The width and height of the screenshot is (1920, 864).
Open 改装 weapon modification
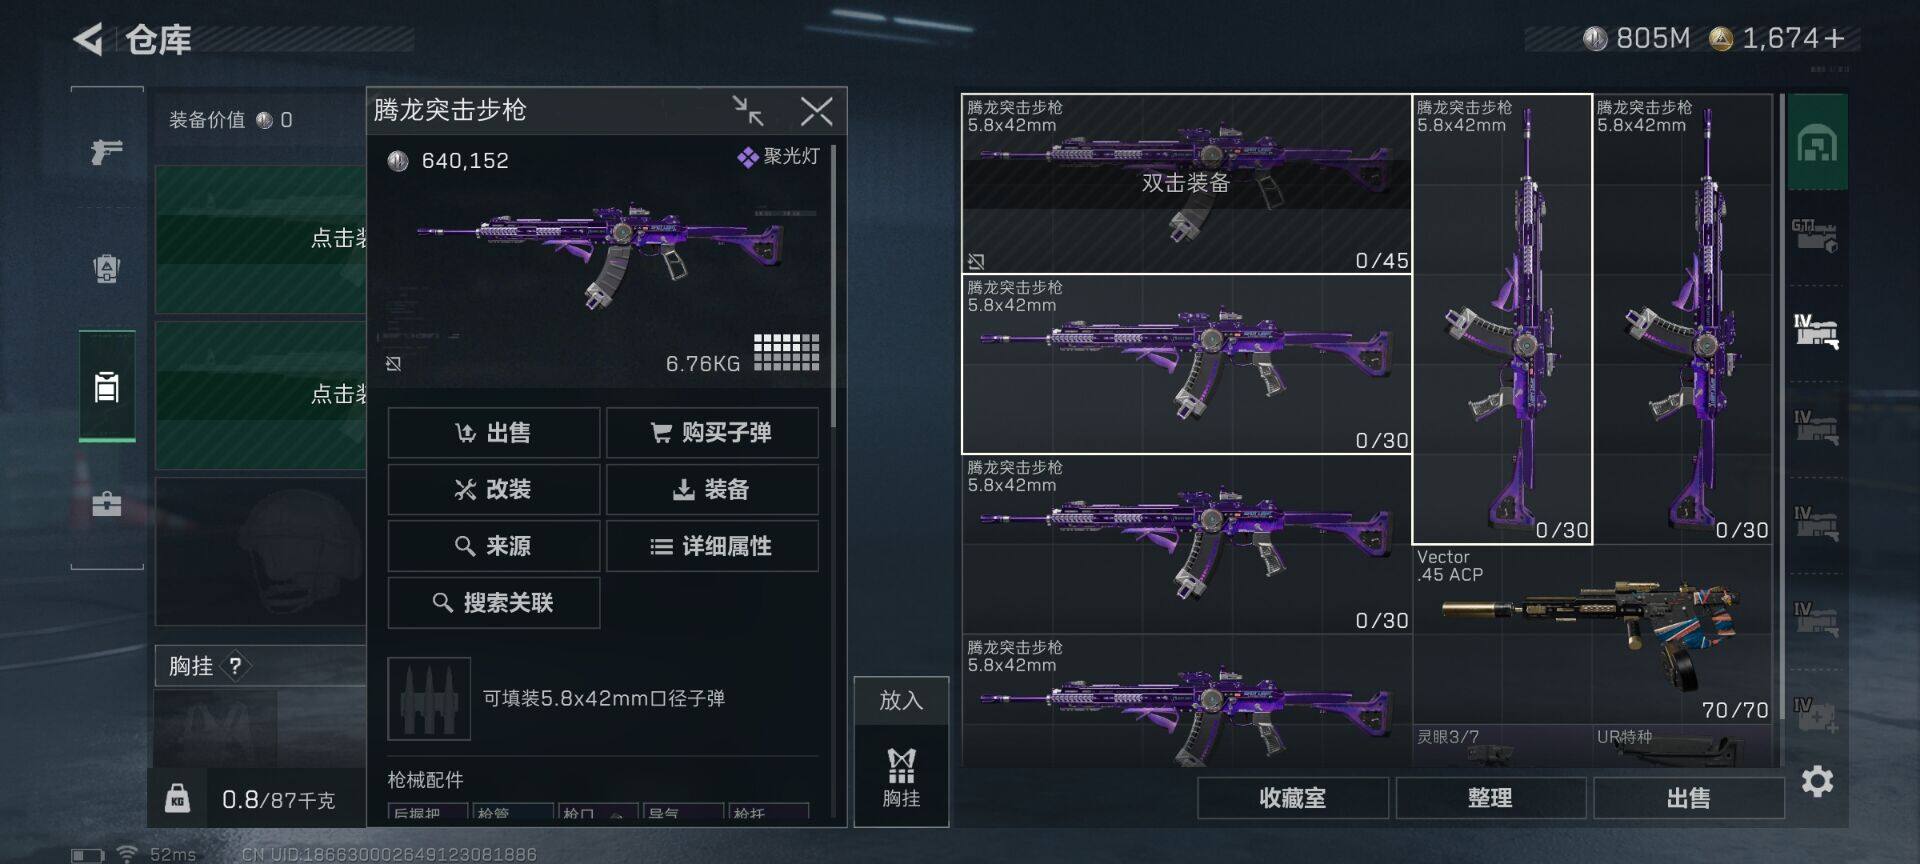coord(494,489)
